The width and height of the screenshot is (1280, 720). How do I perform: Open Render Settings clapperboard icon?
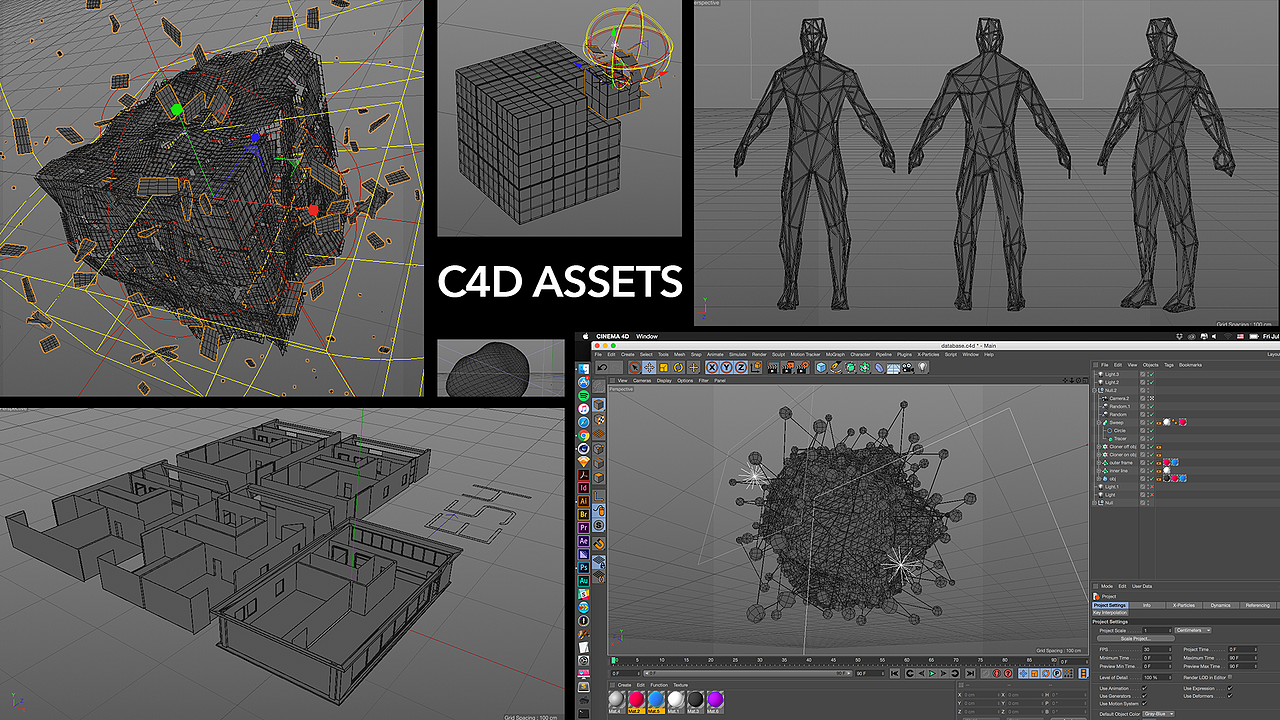pyautogui.click(x=803, y=367)
